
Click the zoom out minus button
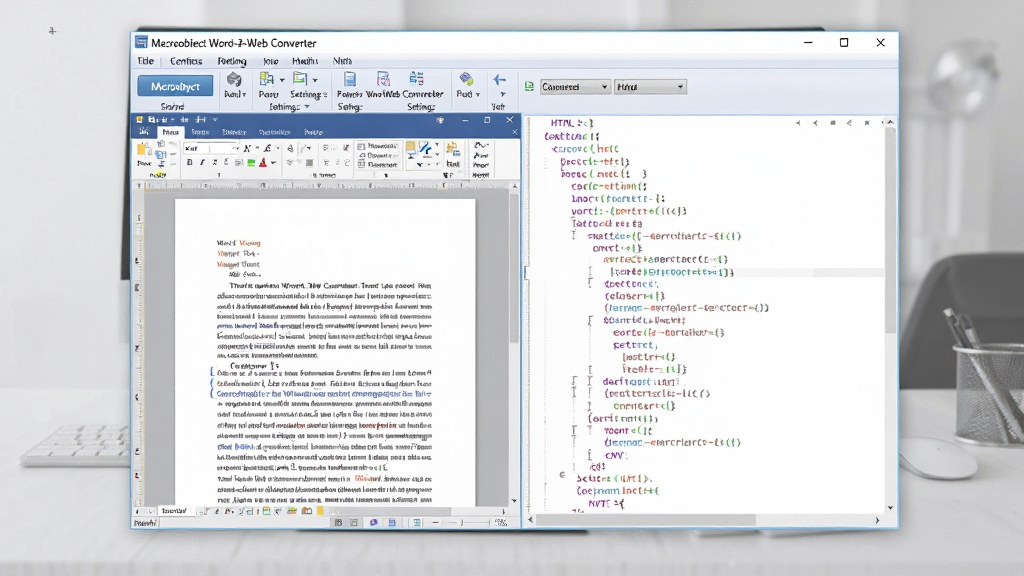(435, 522)
